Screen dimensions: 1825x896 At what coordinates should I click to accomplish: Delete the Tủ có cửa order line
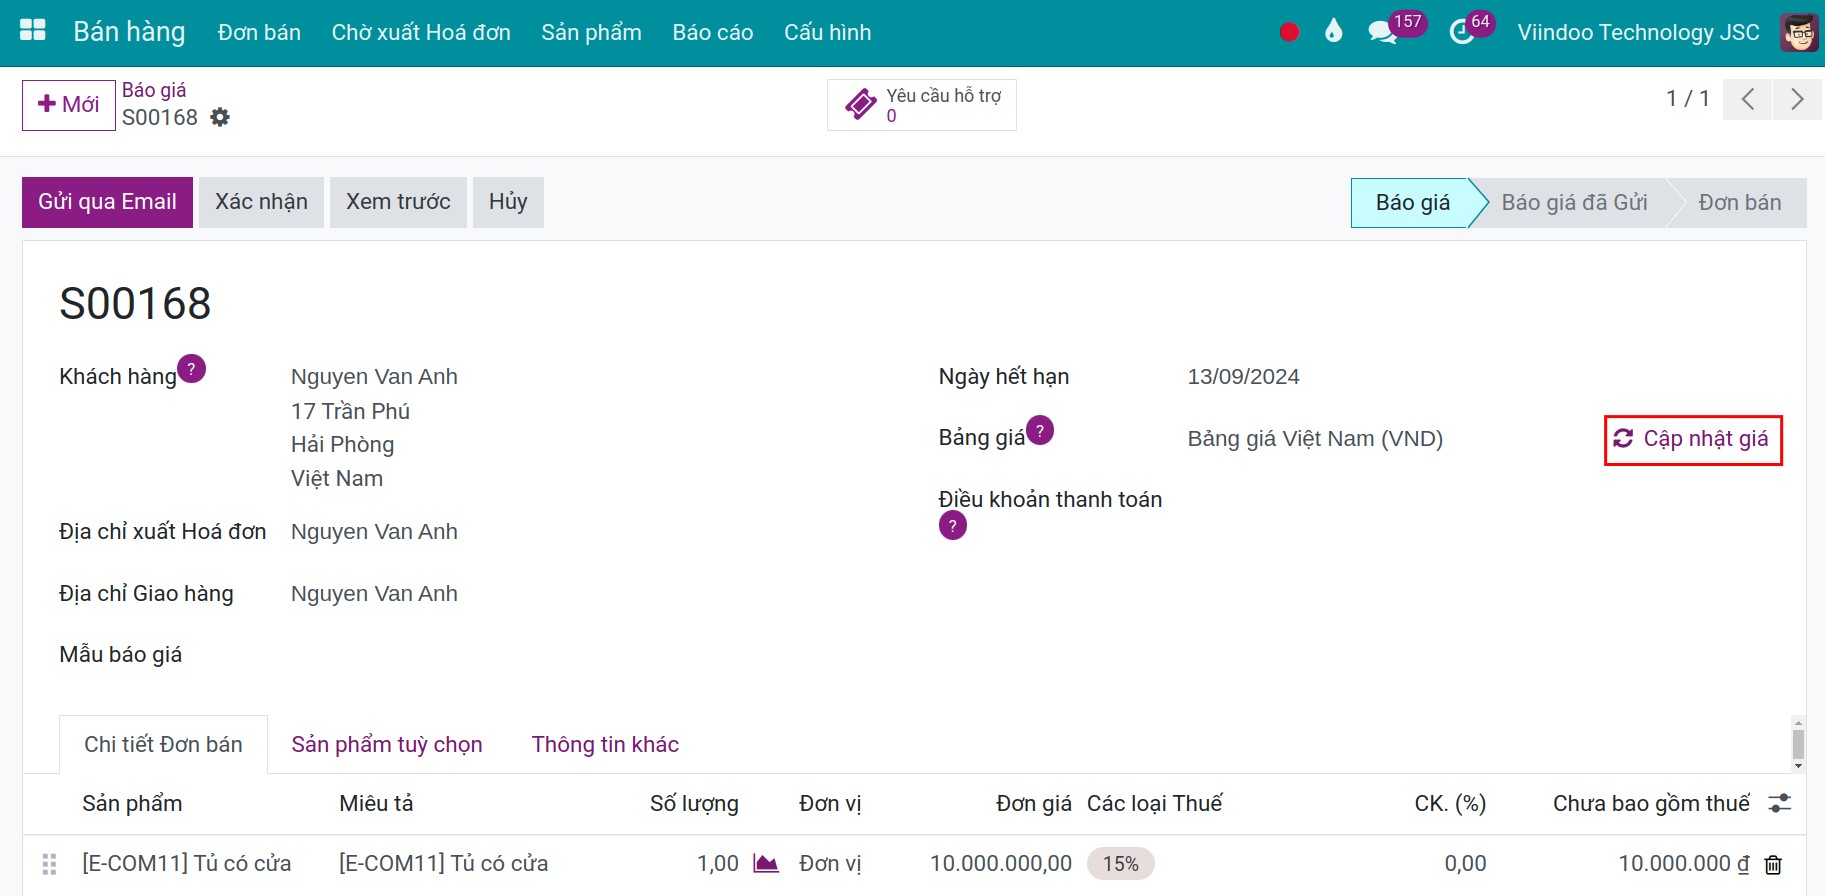(x=1773, y=865)
